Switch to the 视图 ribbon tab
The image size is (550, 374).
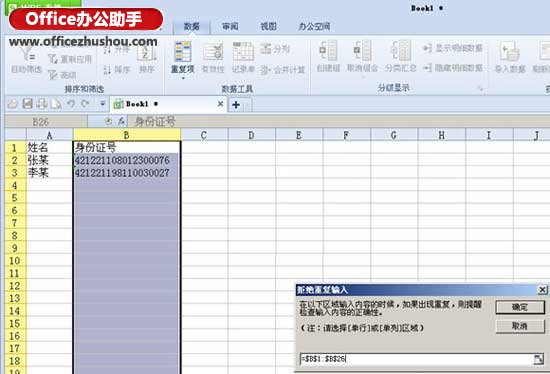click(x=268, y=26)
